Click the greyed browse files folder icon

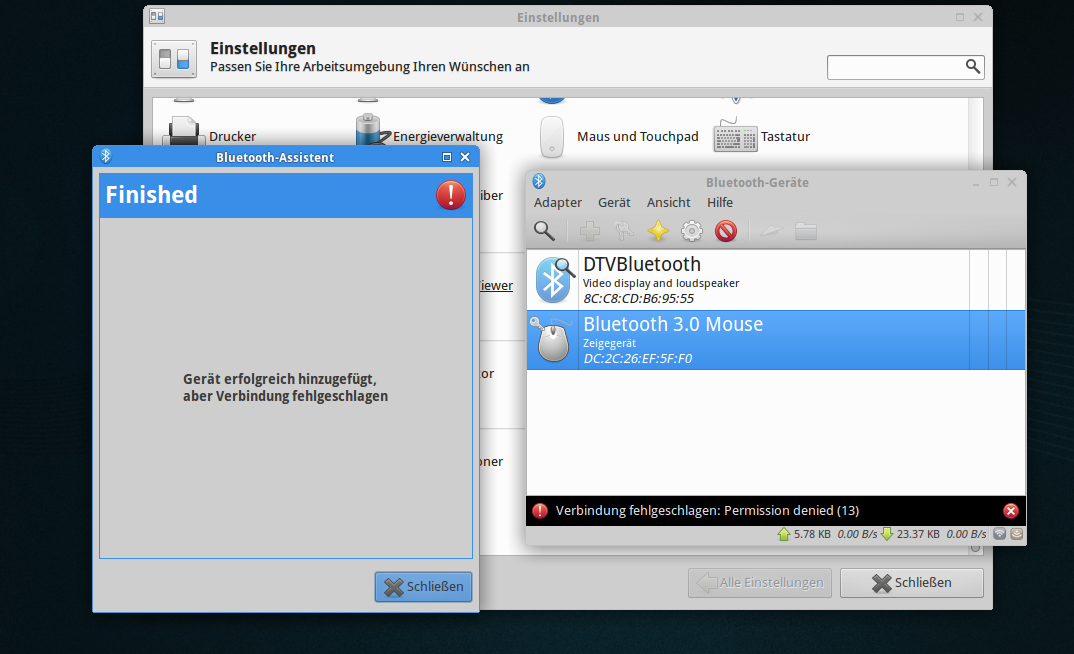point(806,231)
